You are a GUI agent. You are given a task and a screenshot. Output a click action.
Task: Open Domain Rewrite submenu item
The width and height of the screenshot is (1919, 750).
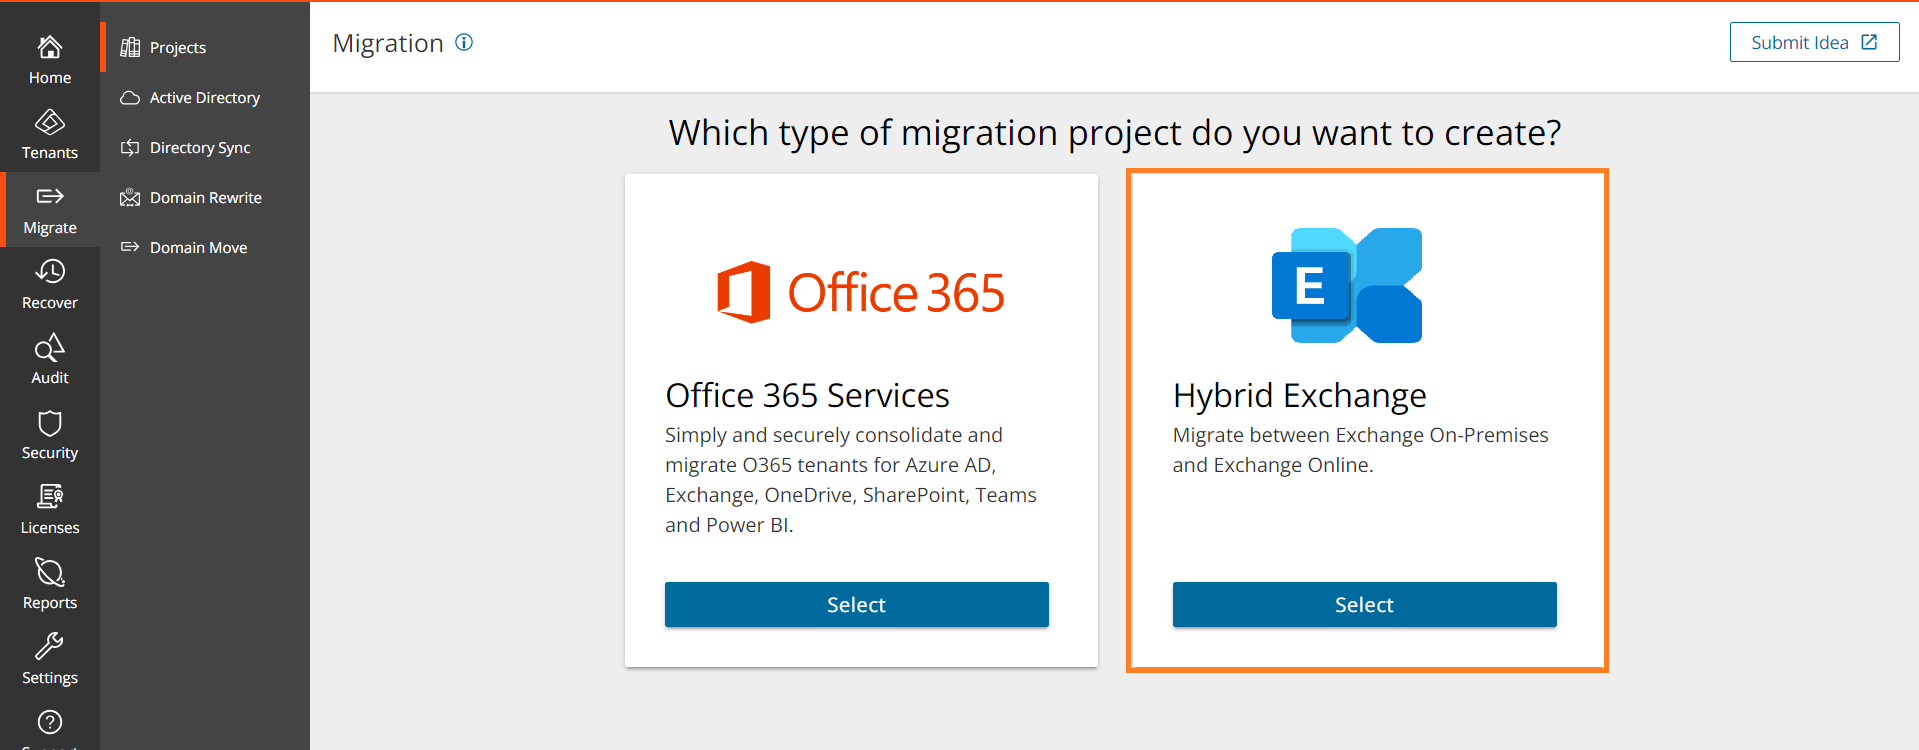coord(205,197)
